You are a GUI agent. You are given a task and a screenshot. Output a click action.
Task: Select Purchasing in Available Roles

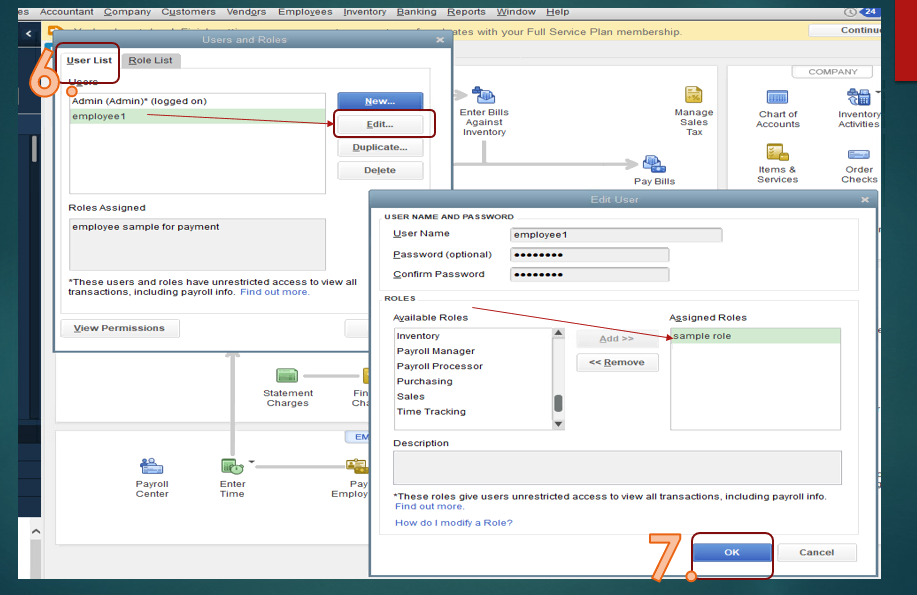473,381
